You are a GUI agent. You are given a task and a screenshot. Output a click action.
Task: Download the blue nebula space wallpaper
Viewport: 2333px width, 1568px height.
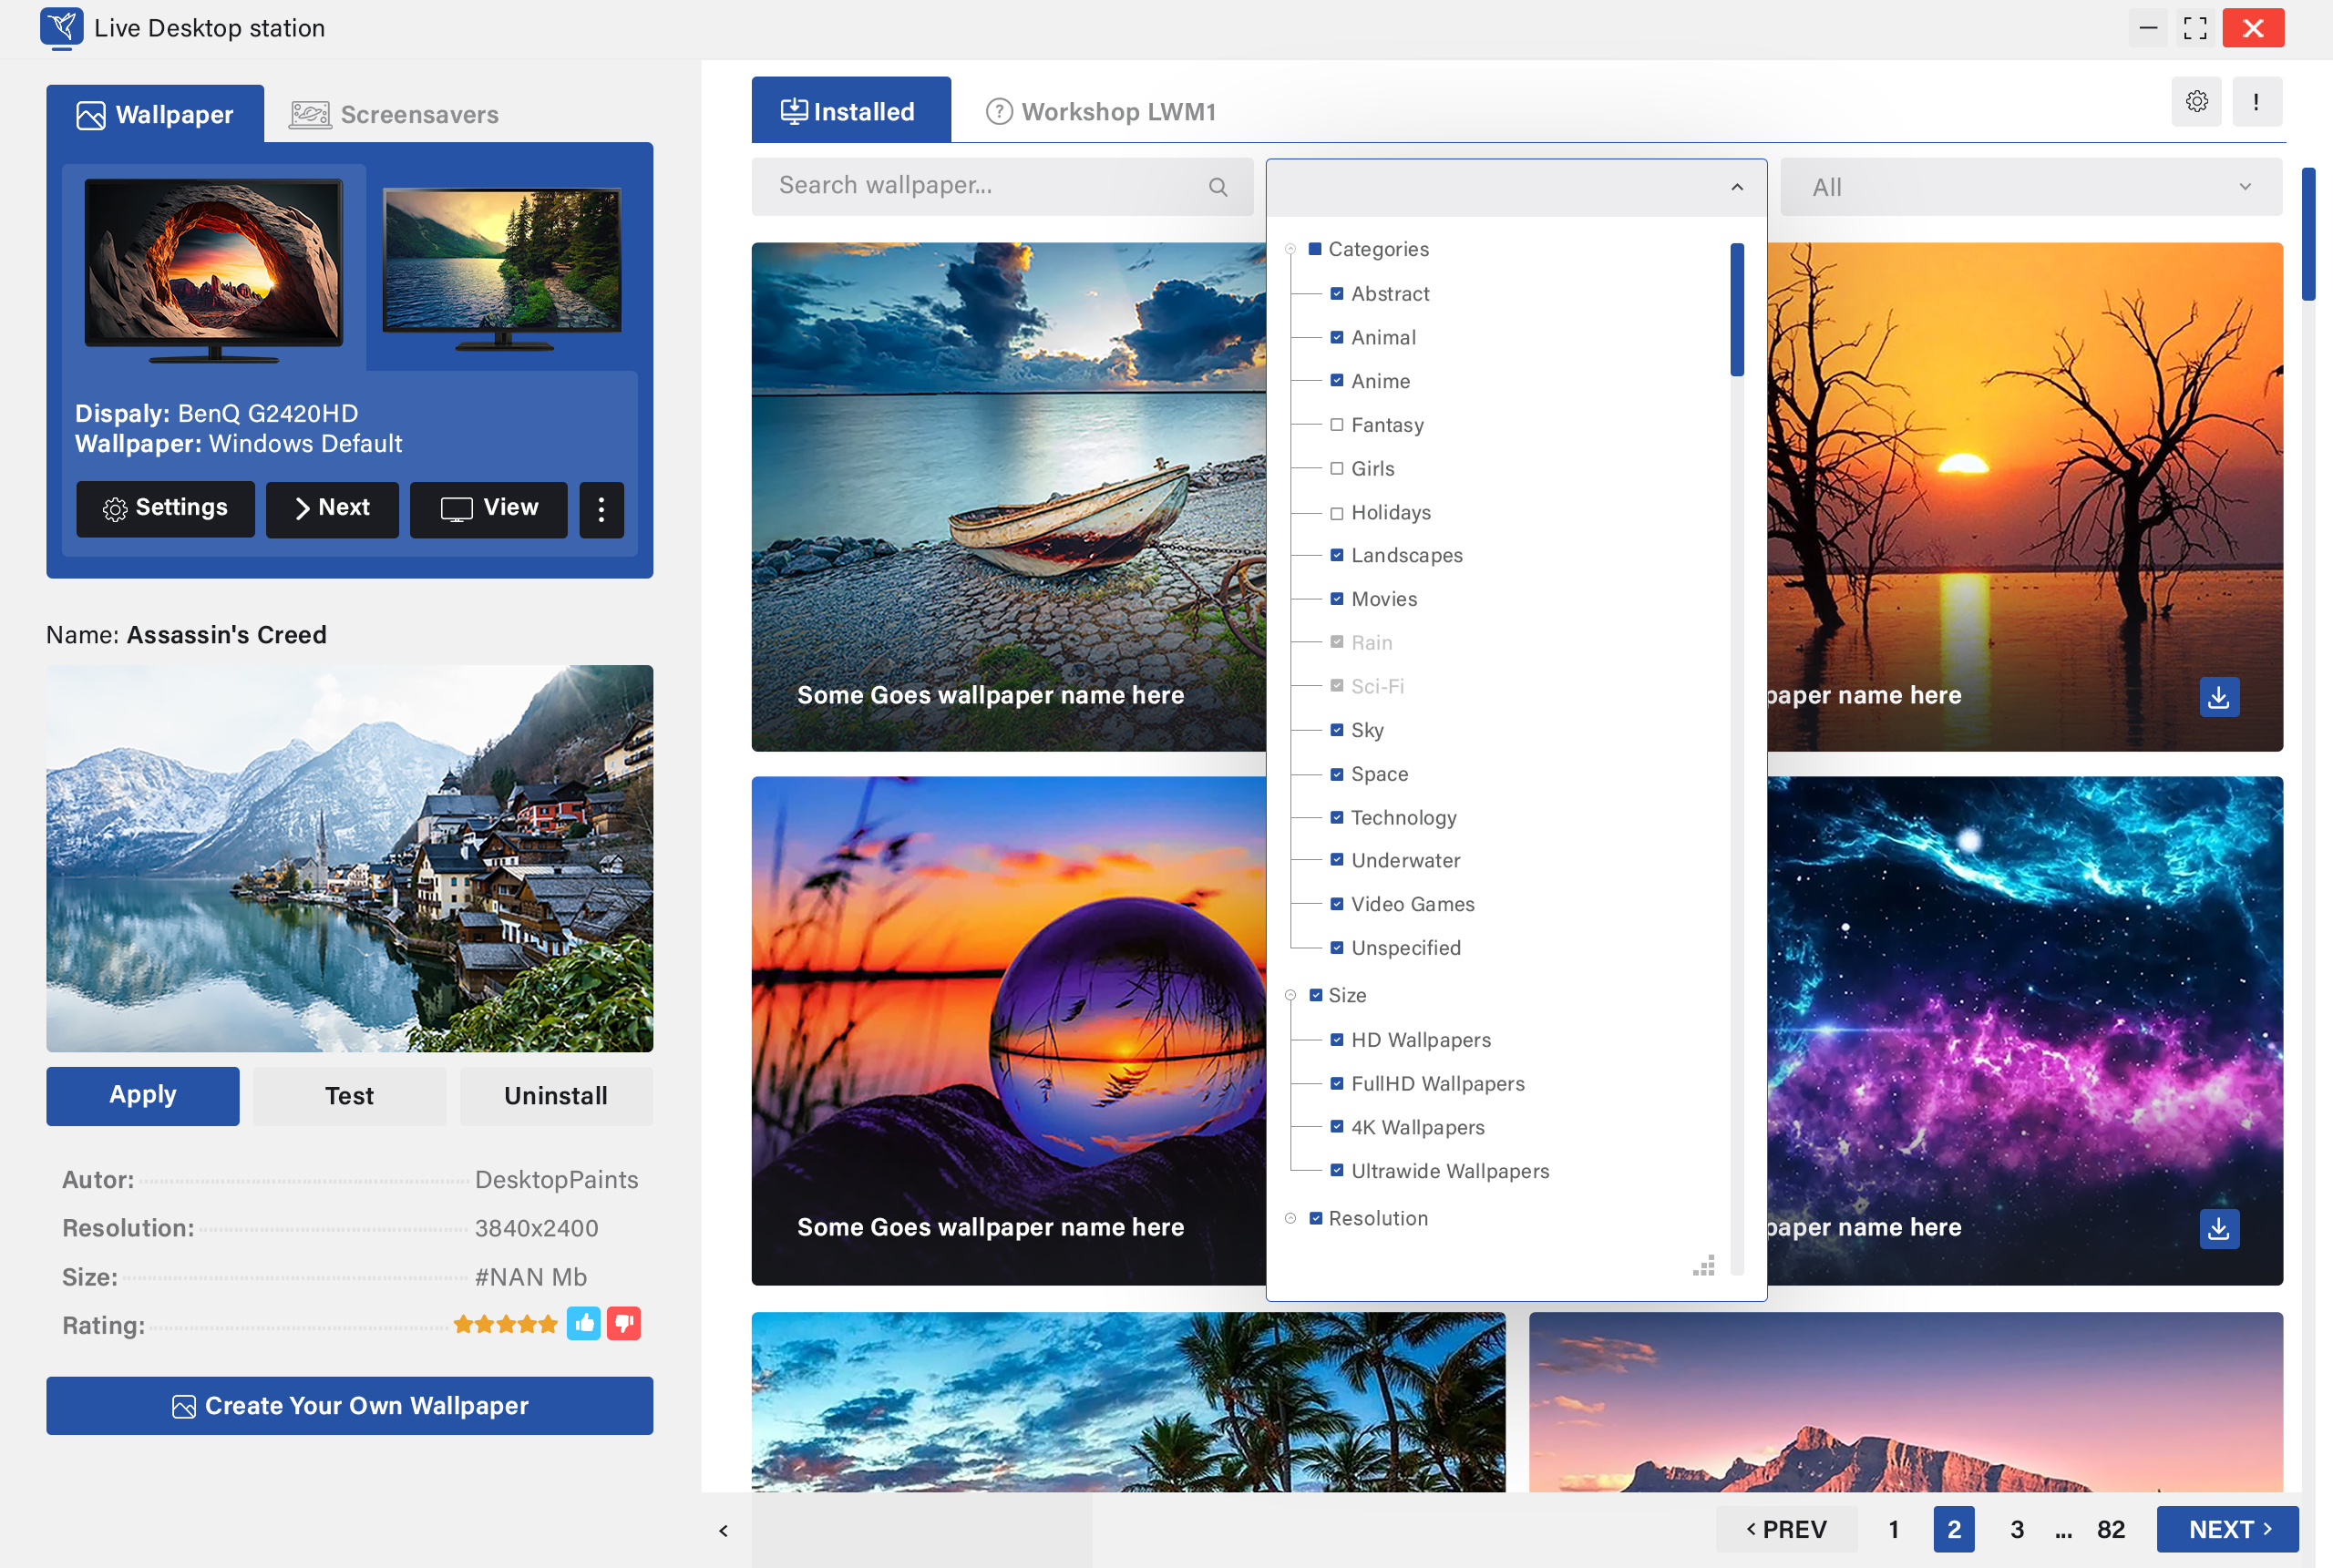point(2218,1229)
